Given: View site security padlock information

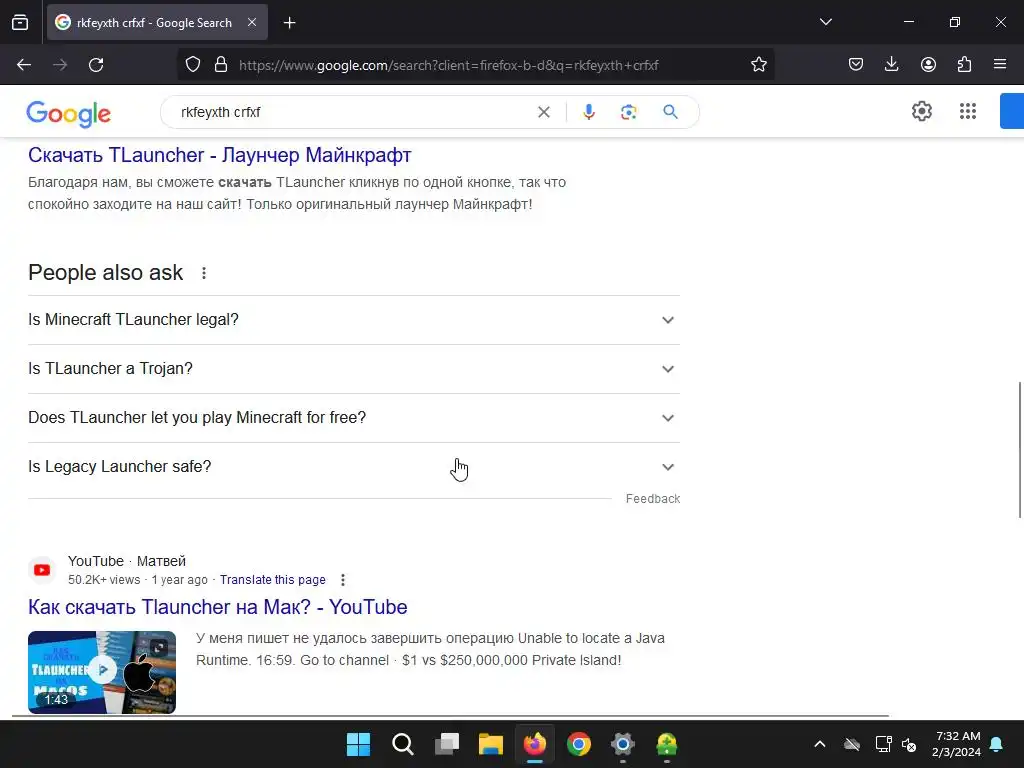Looking at the screenshot, I should click(221, 65).
